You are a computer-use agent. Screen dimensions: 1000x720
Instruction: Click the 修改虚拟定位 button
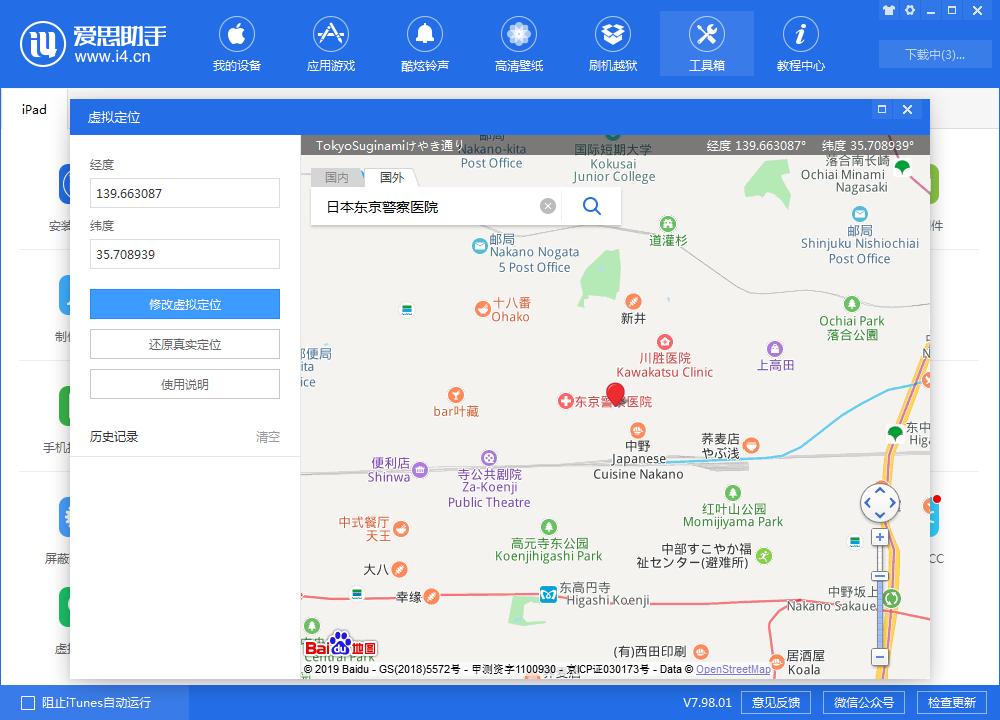pos(184,304)
